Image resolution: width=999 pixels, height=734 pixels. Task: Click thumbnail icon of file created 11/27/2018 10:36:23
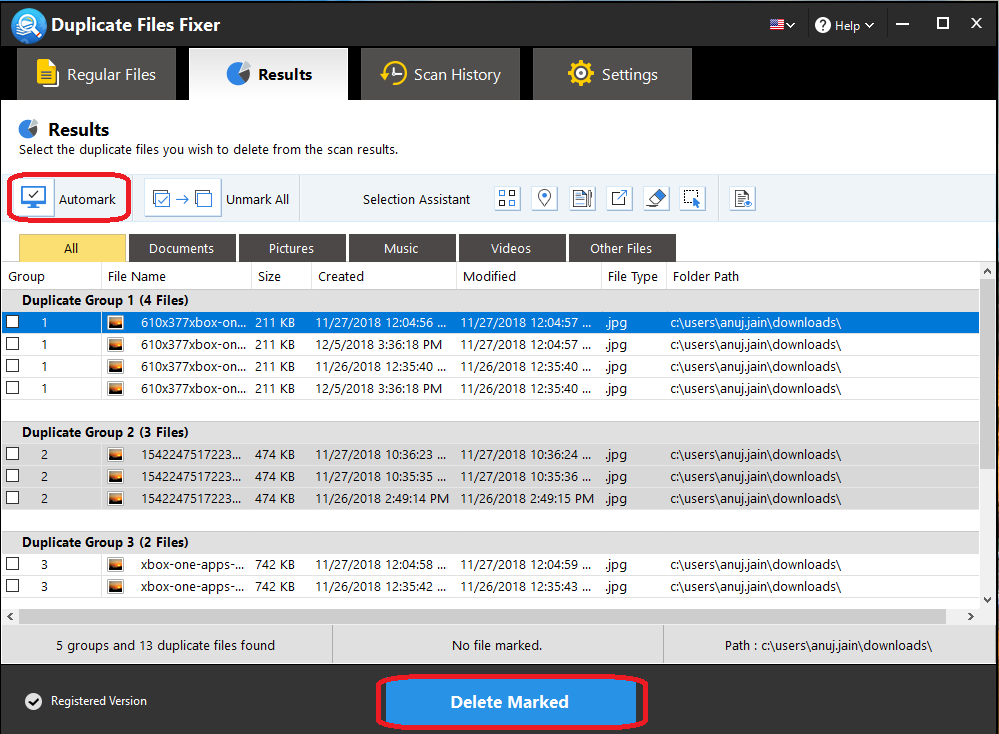pos(115,454)
